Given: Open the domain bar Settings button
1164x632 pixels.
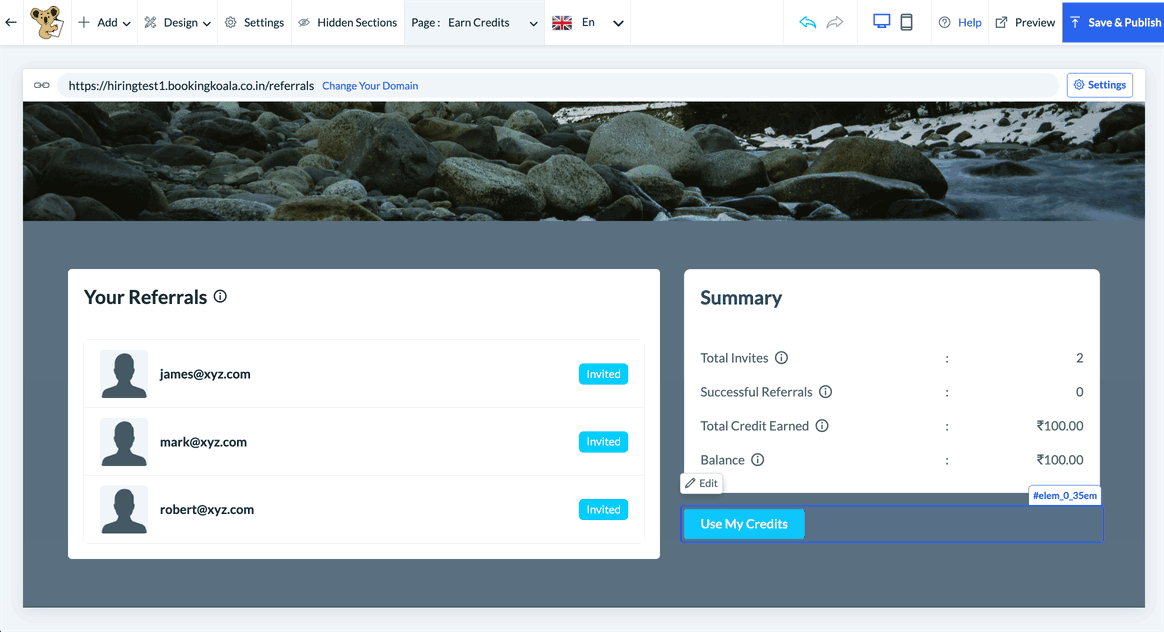Looking at the screenshot, I should (1099, 85).
